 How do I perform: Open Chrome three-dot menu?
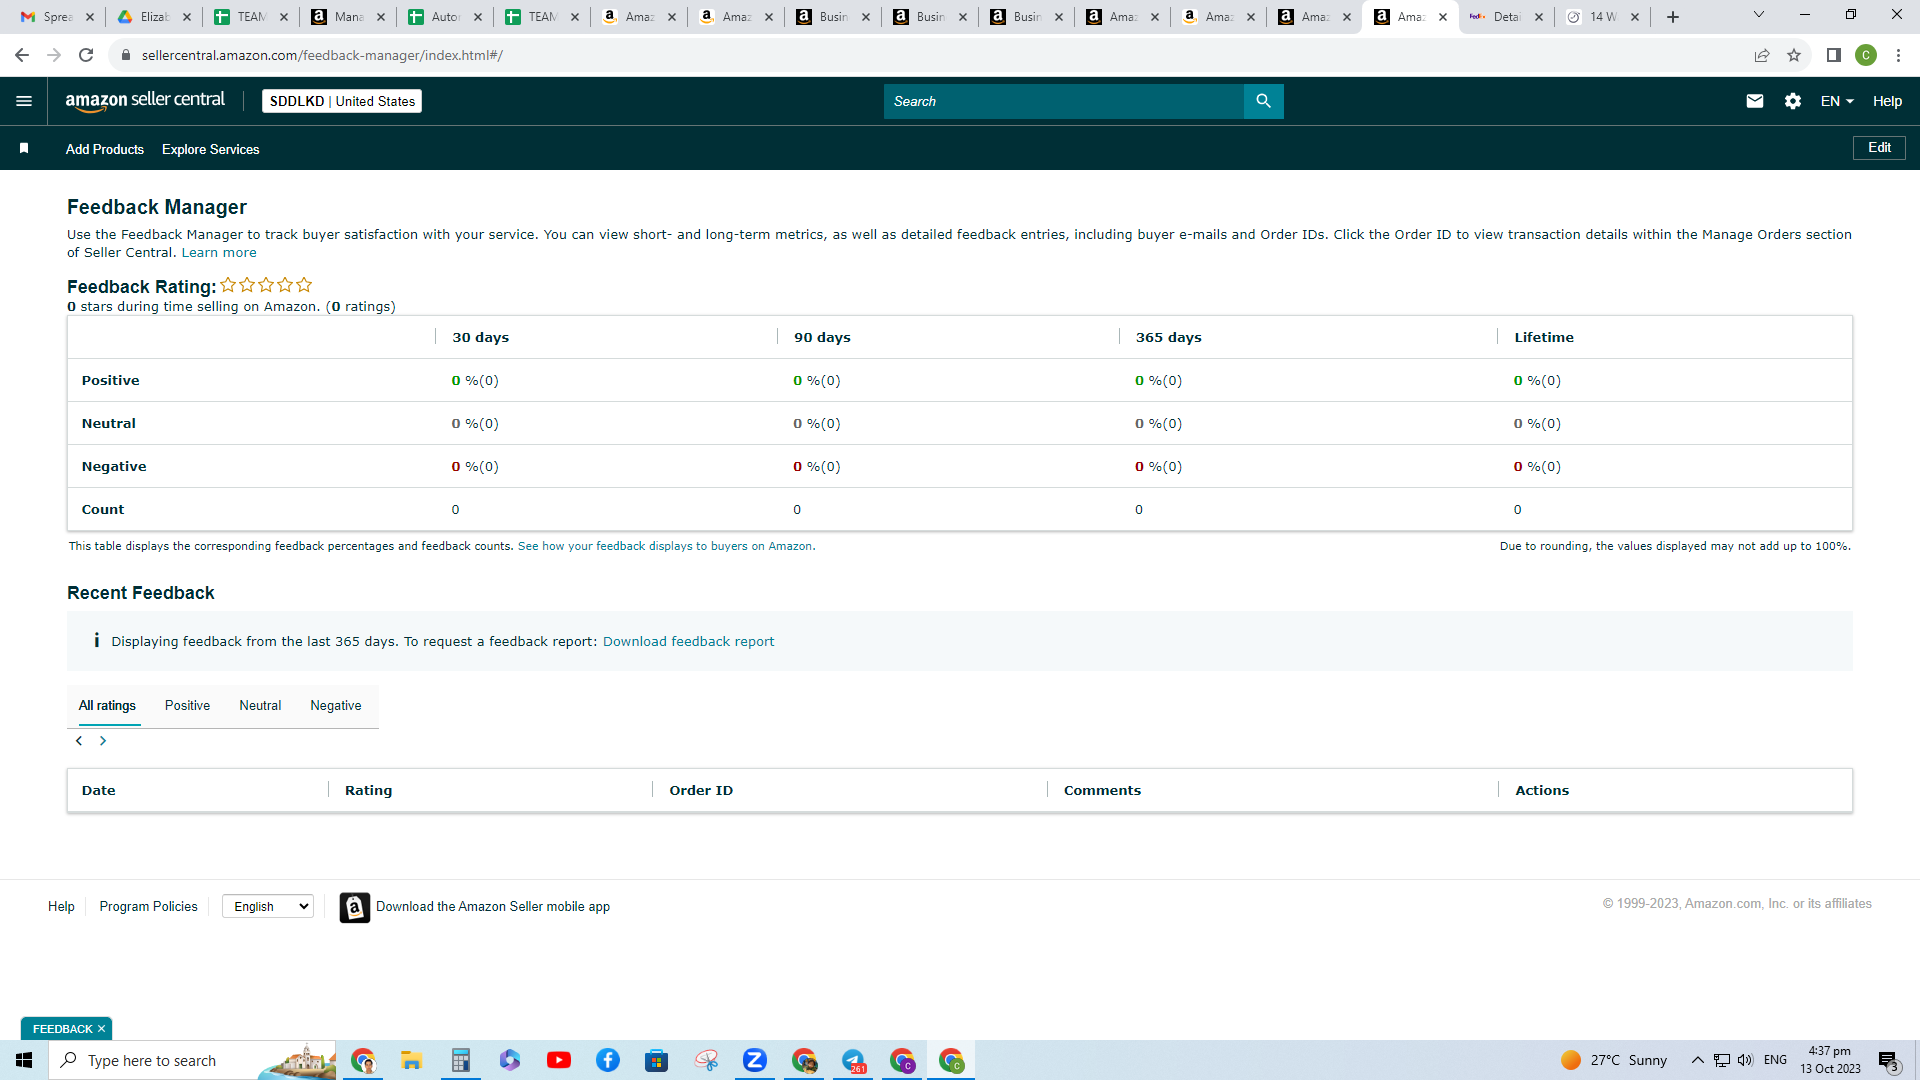point(1898,55)
